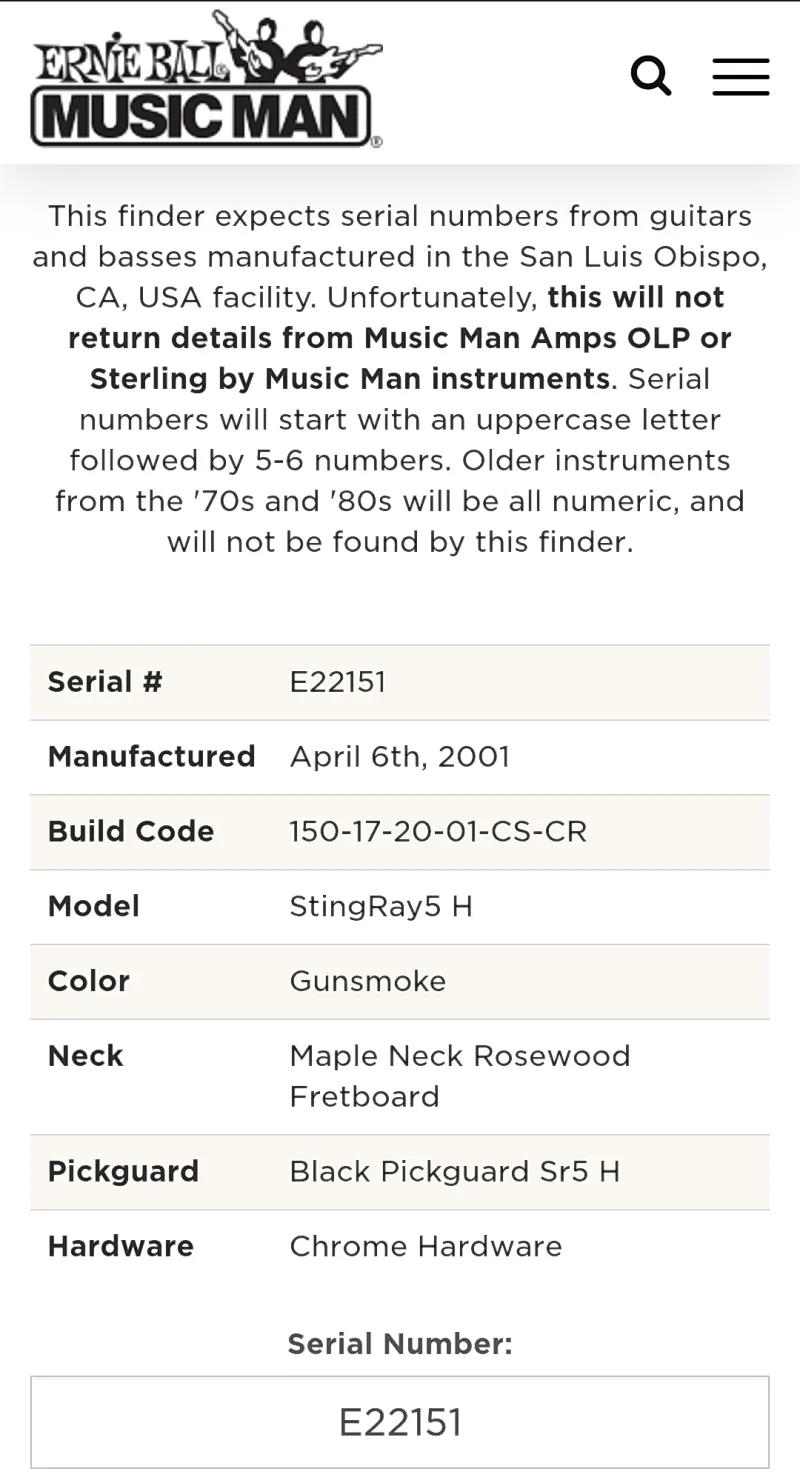Viewport: 800px width, 1483px height.
Task: Click the Manufactured date April 6th, 2001
Action: [x=400, y=756]
